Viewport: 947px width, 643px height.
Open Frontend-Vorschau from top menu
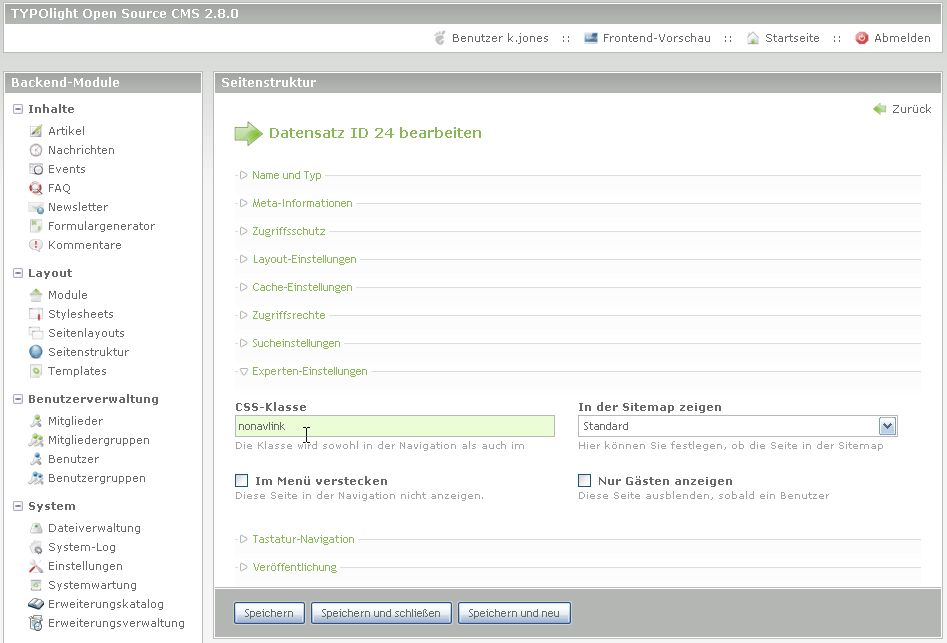pos(655,38)
